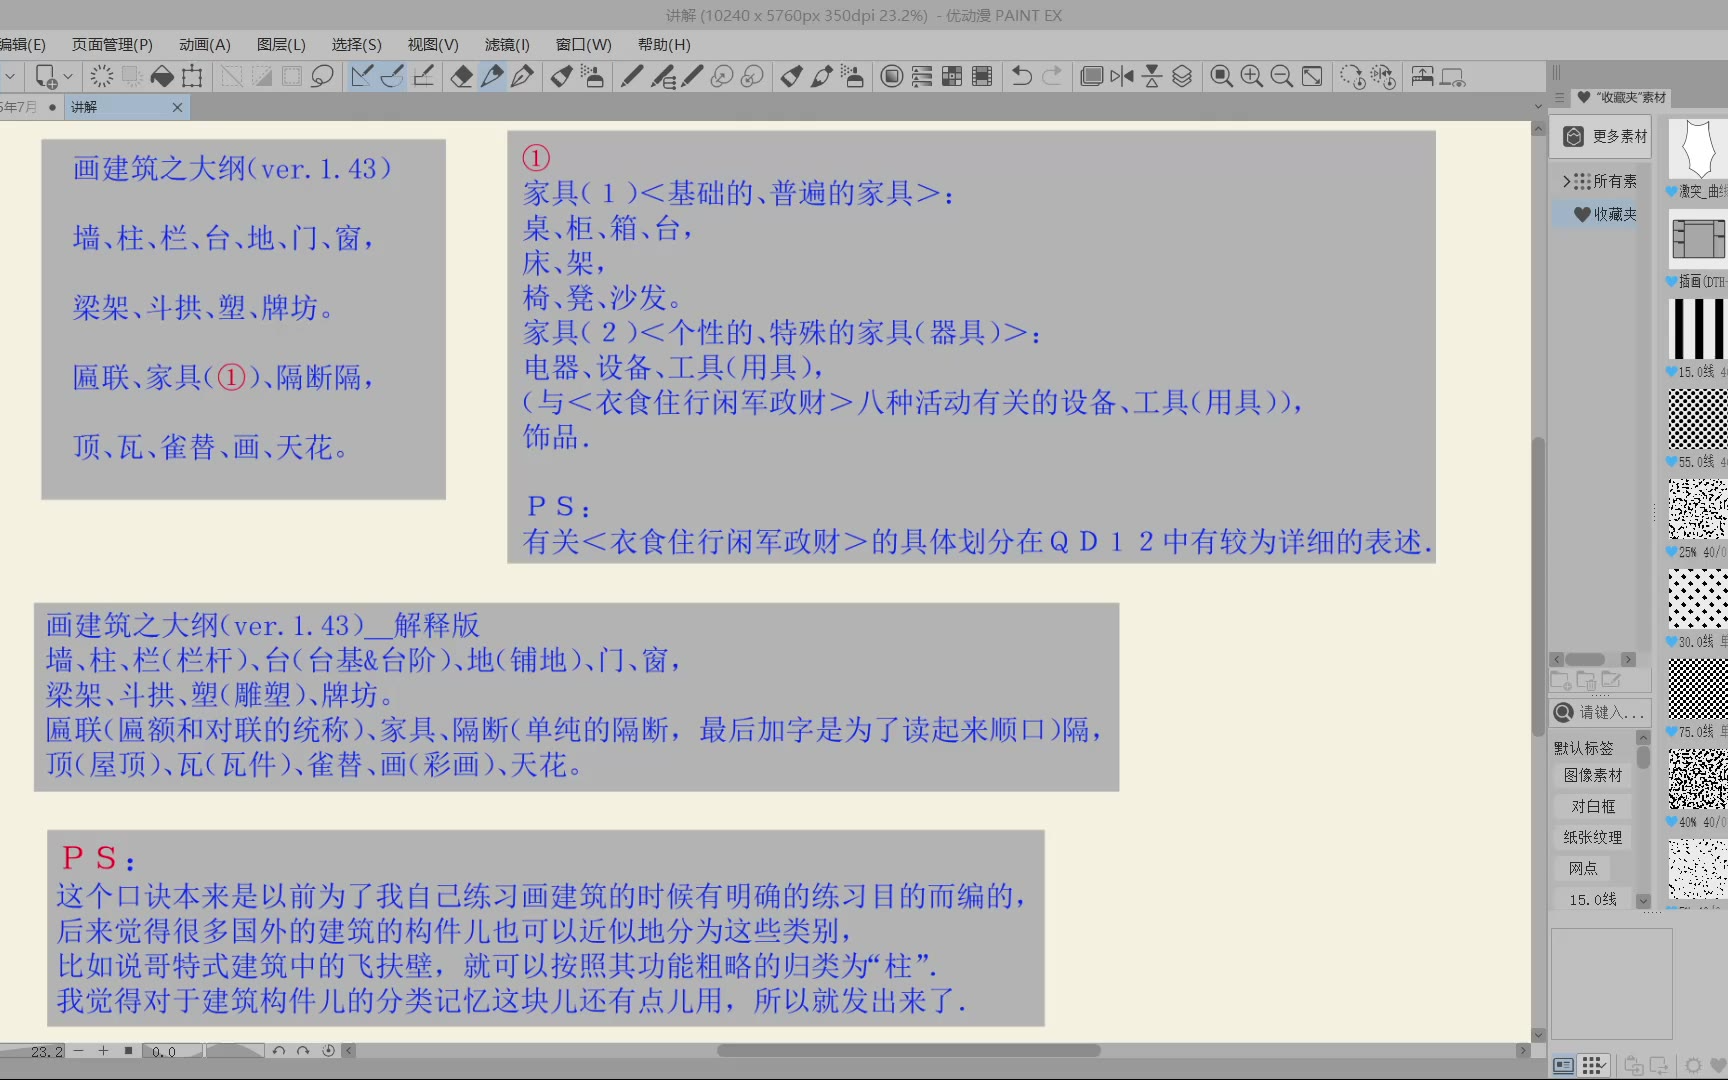
Task: Select the 纸张纹理 tag
Action: click(1593, 837)
